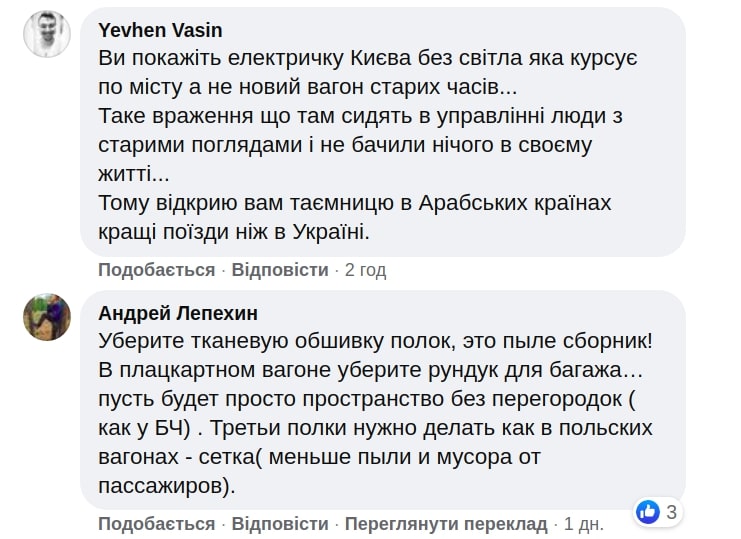This screenshot has height=539, width=741.
Task: Open the reaction count showing 3
Action: 672,513
